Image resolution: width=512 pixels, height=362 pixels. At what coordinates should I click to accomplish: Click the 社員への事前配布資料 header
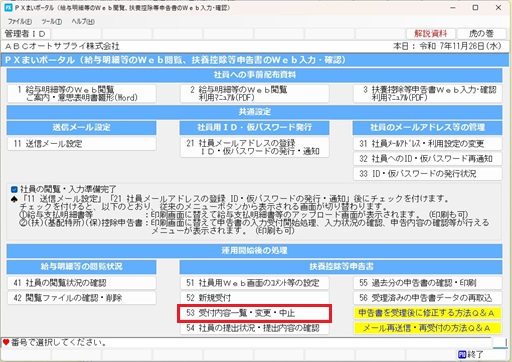[x=255, y=75]
